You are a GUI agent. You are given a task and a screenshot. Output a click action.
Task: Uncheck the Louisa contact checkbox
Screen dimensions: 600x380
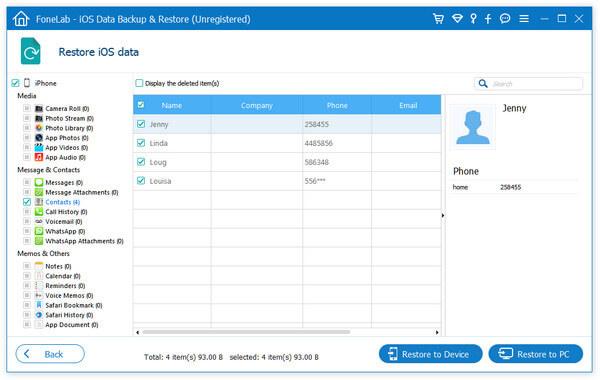click(x=141, y=180)
